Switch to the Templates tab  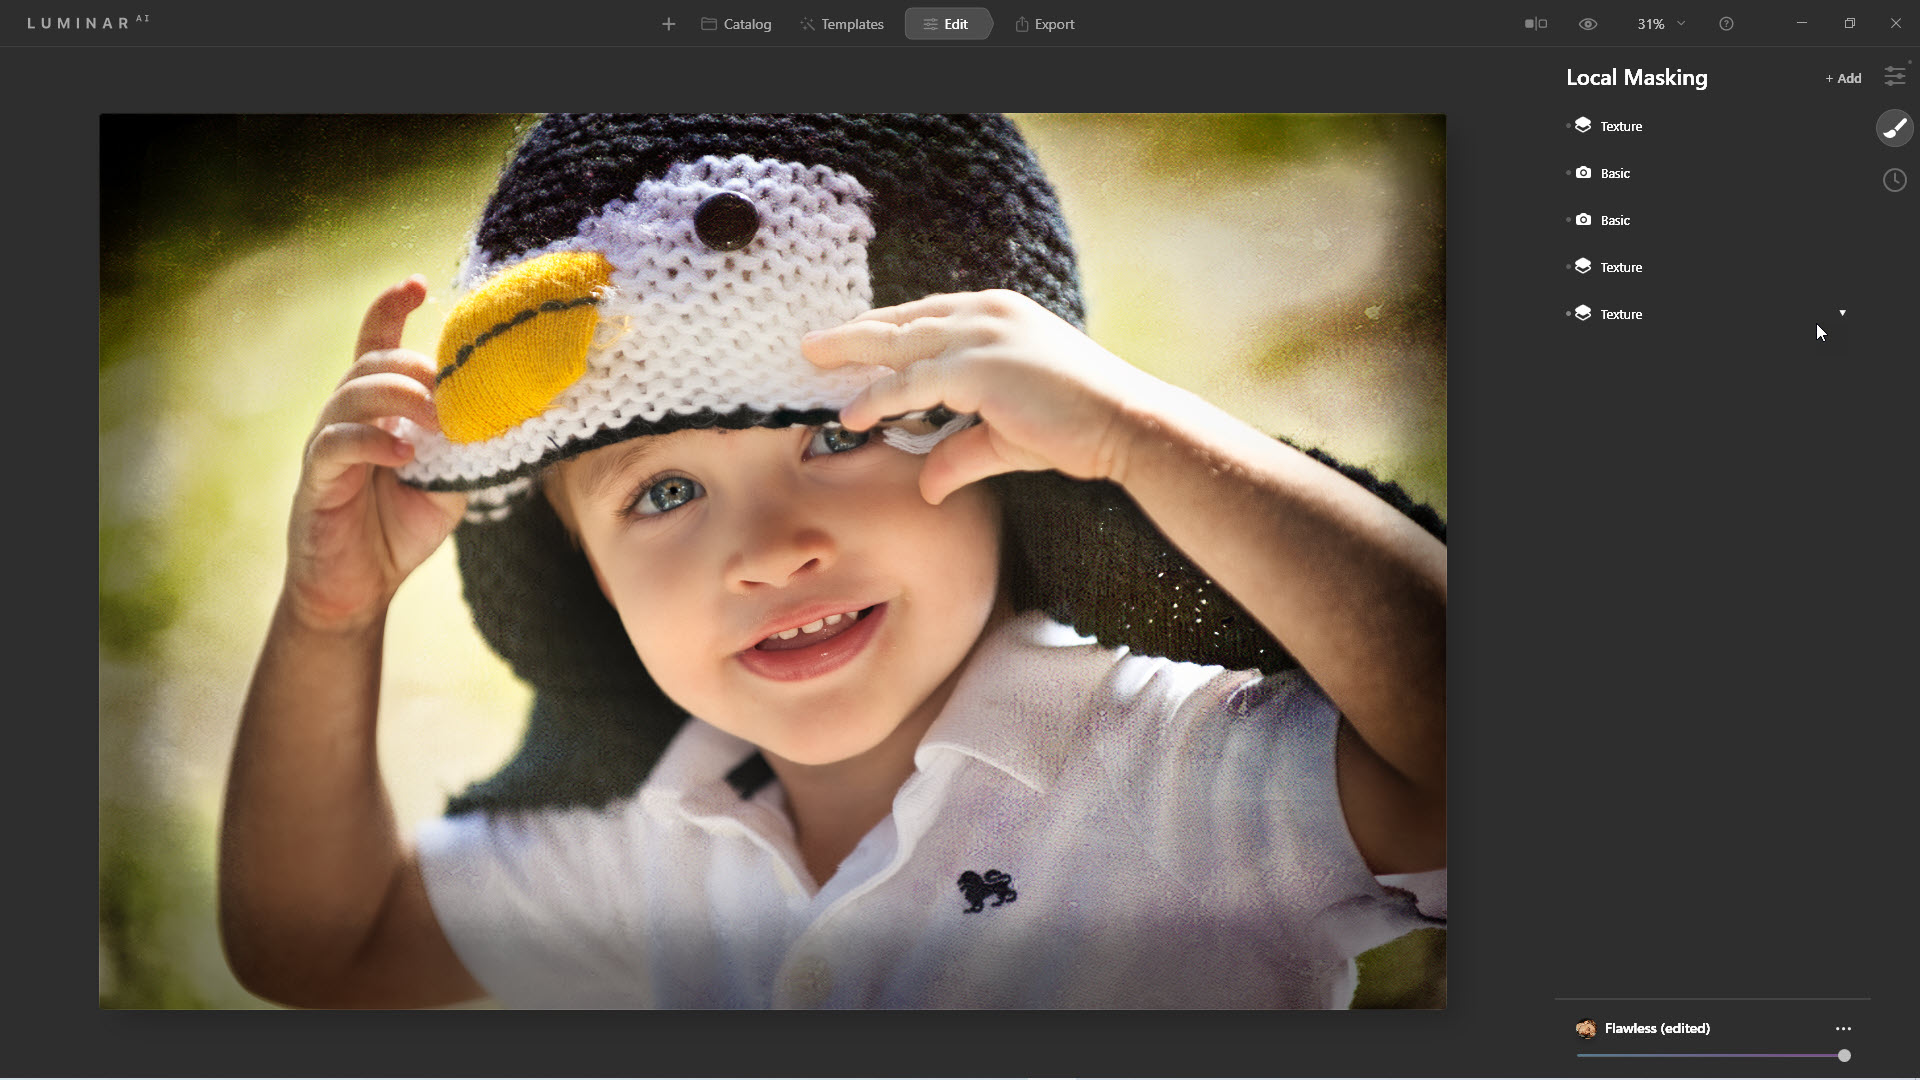pos(842,24)
